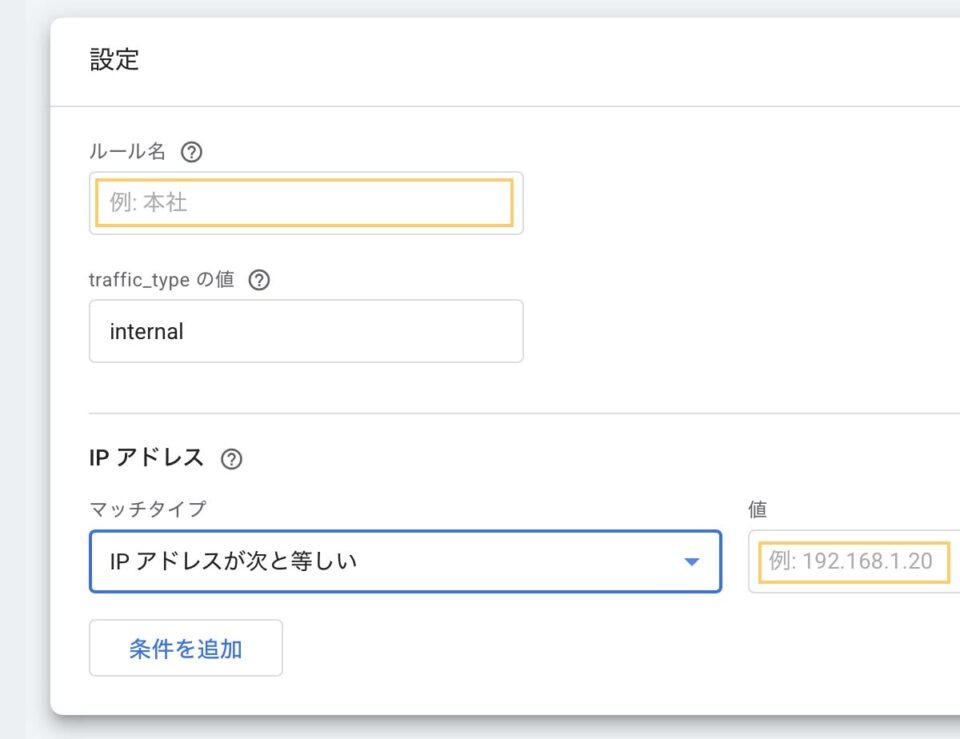Click the ルール名 label text
This screenshot has width=960, height=739.
(x=128, y=152)
